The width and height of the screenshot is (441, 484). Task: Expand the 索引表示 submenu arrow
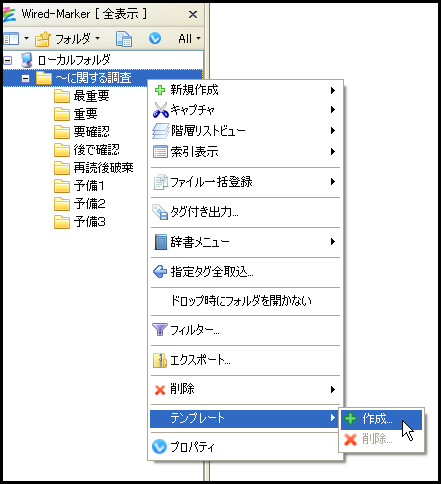point(333,152)
